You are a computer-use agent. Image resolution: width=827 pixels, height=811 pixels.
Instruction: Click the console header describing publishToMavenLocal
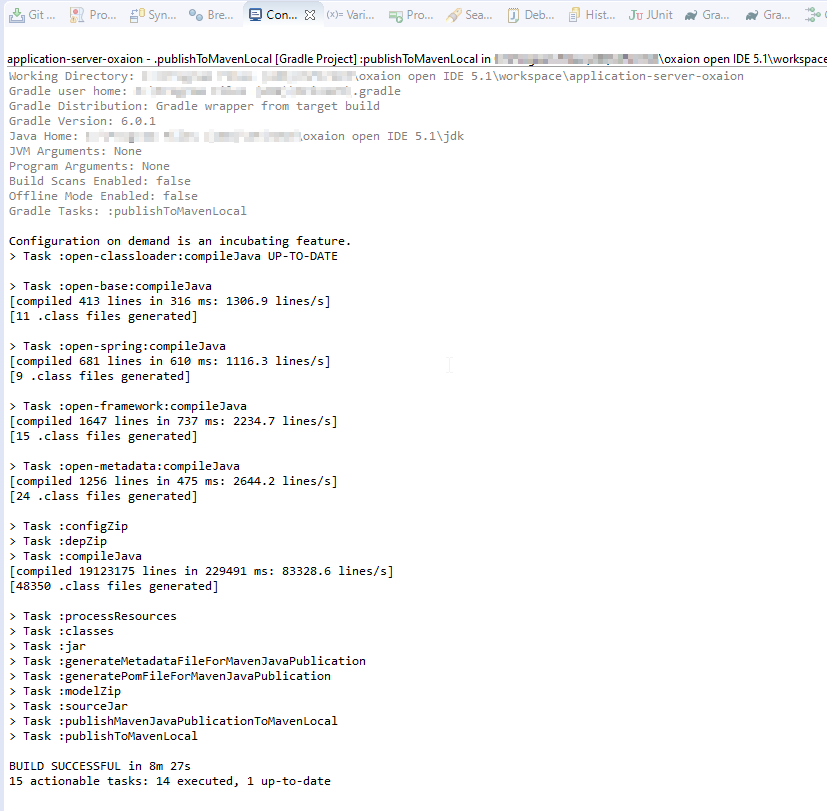(250, 59)
